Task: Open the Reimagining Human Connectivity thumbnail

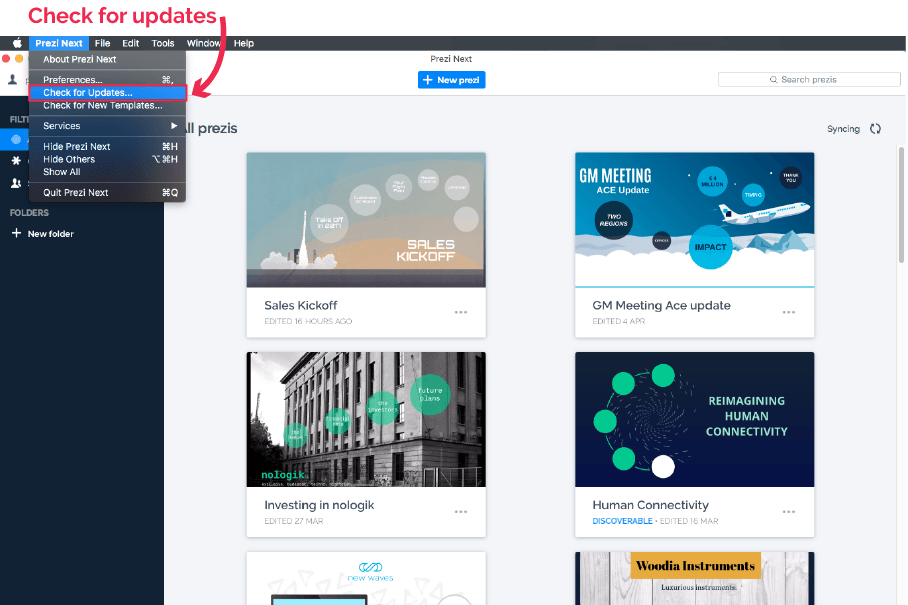Action: click(694, 418)
